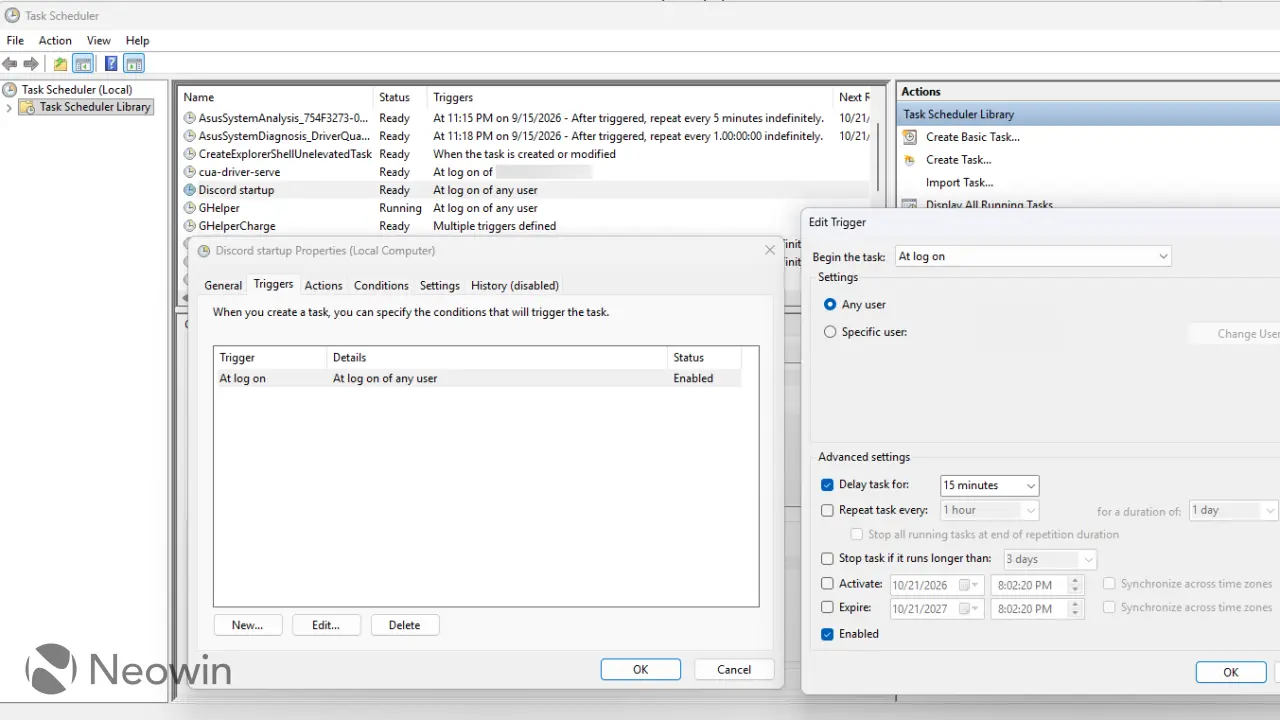Expand the Task Scheduler Library tree node
1280x720 pixels.
9,107
